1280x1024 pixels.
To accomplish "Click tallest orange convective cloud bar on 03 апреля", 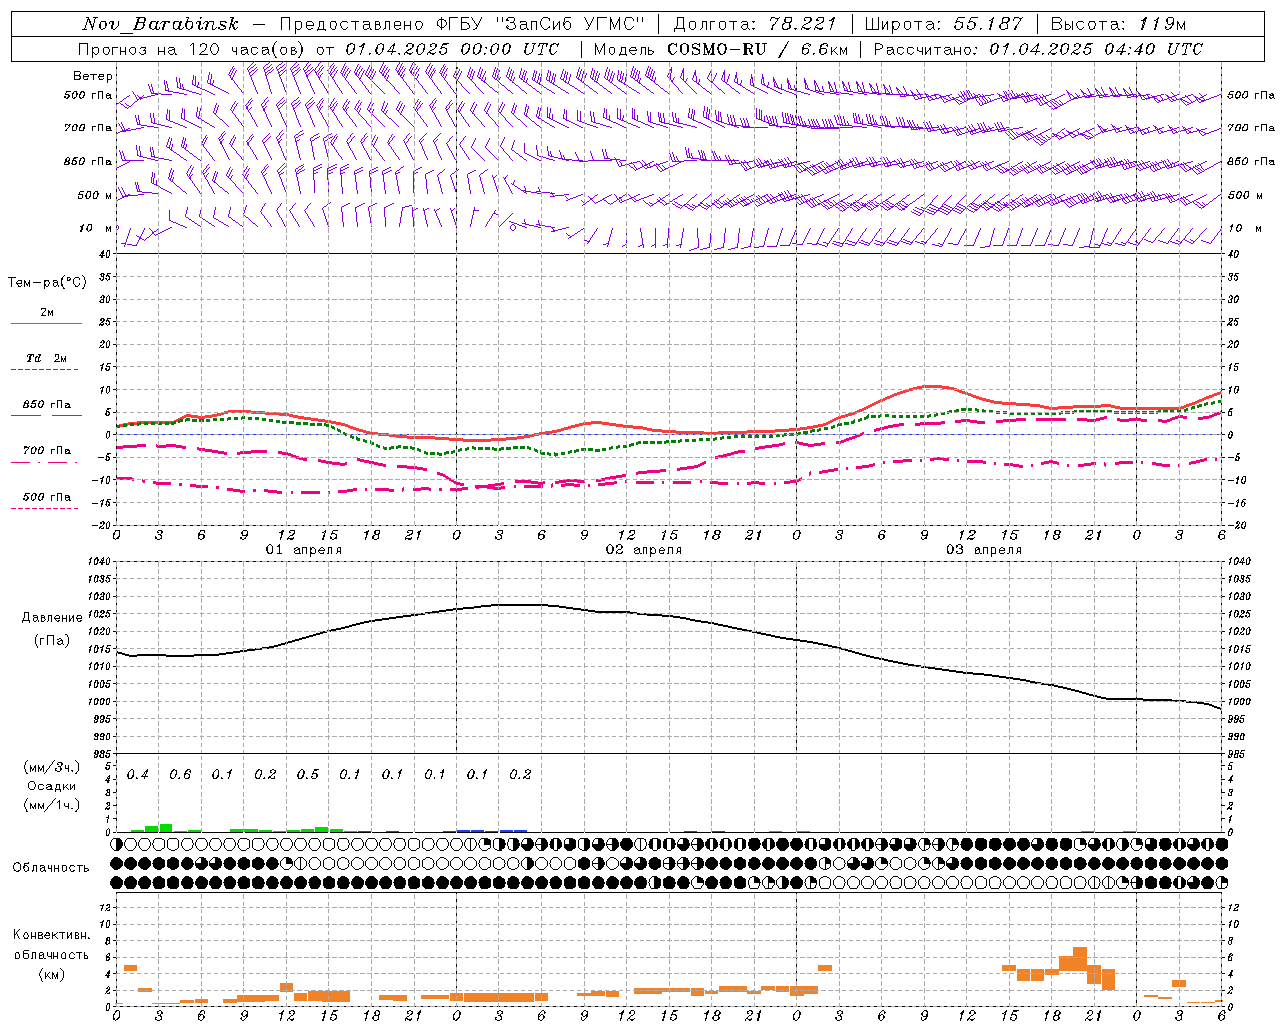I will coord(1080,958).
